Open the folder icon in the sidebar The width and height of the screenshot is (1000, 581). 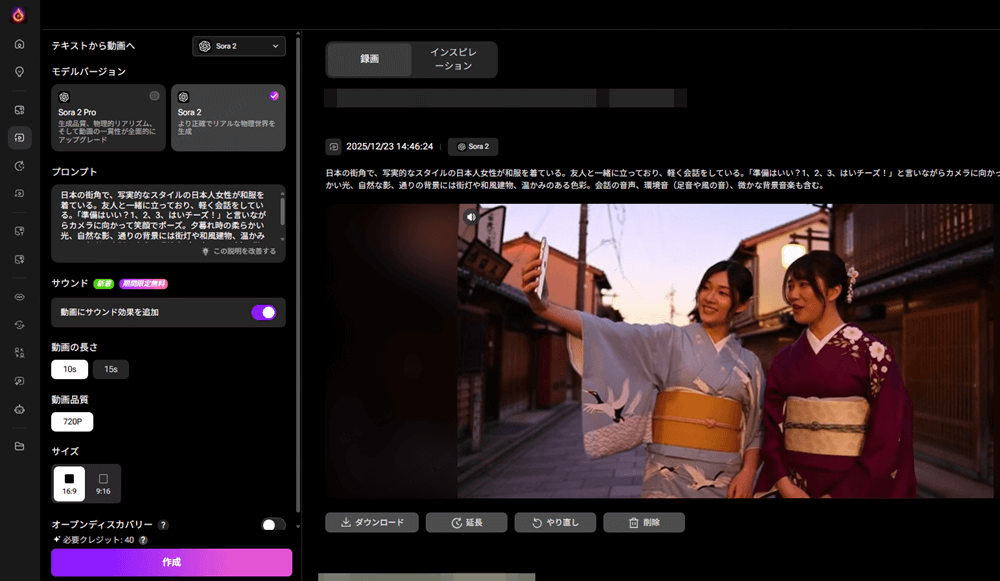tap(19, 445)
